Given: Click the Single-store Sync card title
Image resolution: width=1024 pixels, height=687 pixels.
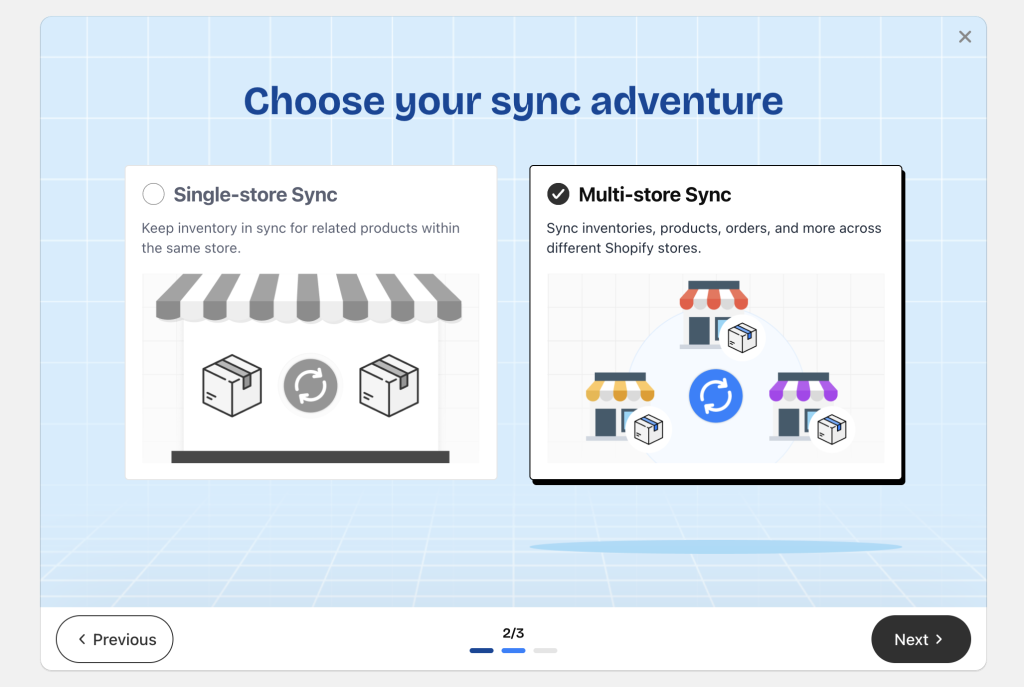Looking at the screenshot, I should (x=255, y=194).
